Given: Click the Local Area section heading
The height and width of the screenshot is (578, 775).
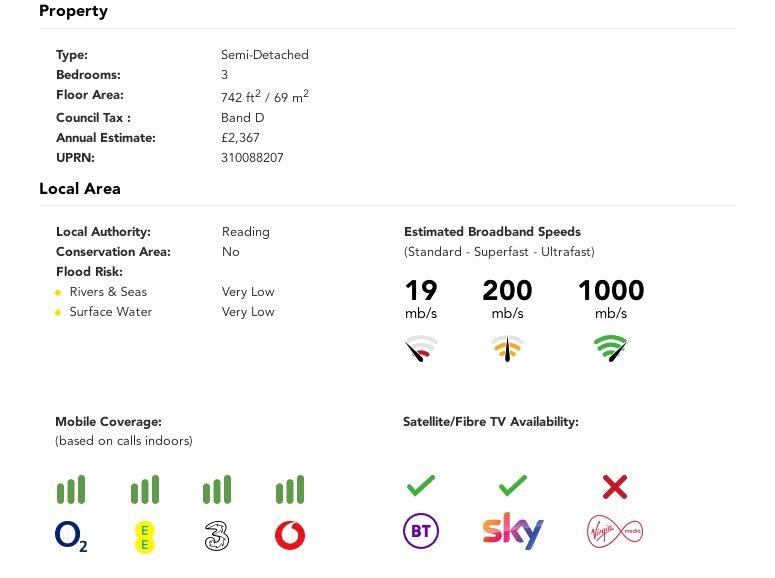Looking at the screenshot, I should (x=80, y=188).
